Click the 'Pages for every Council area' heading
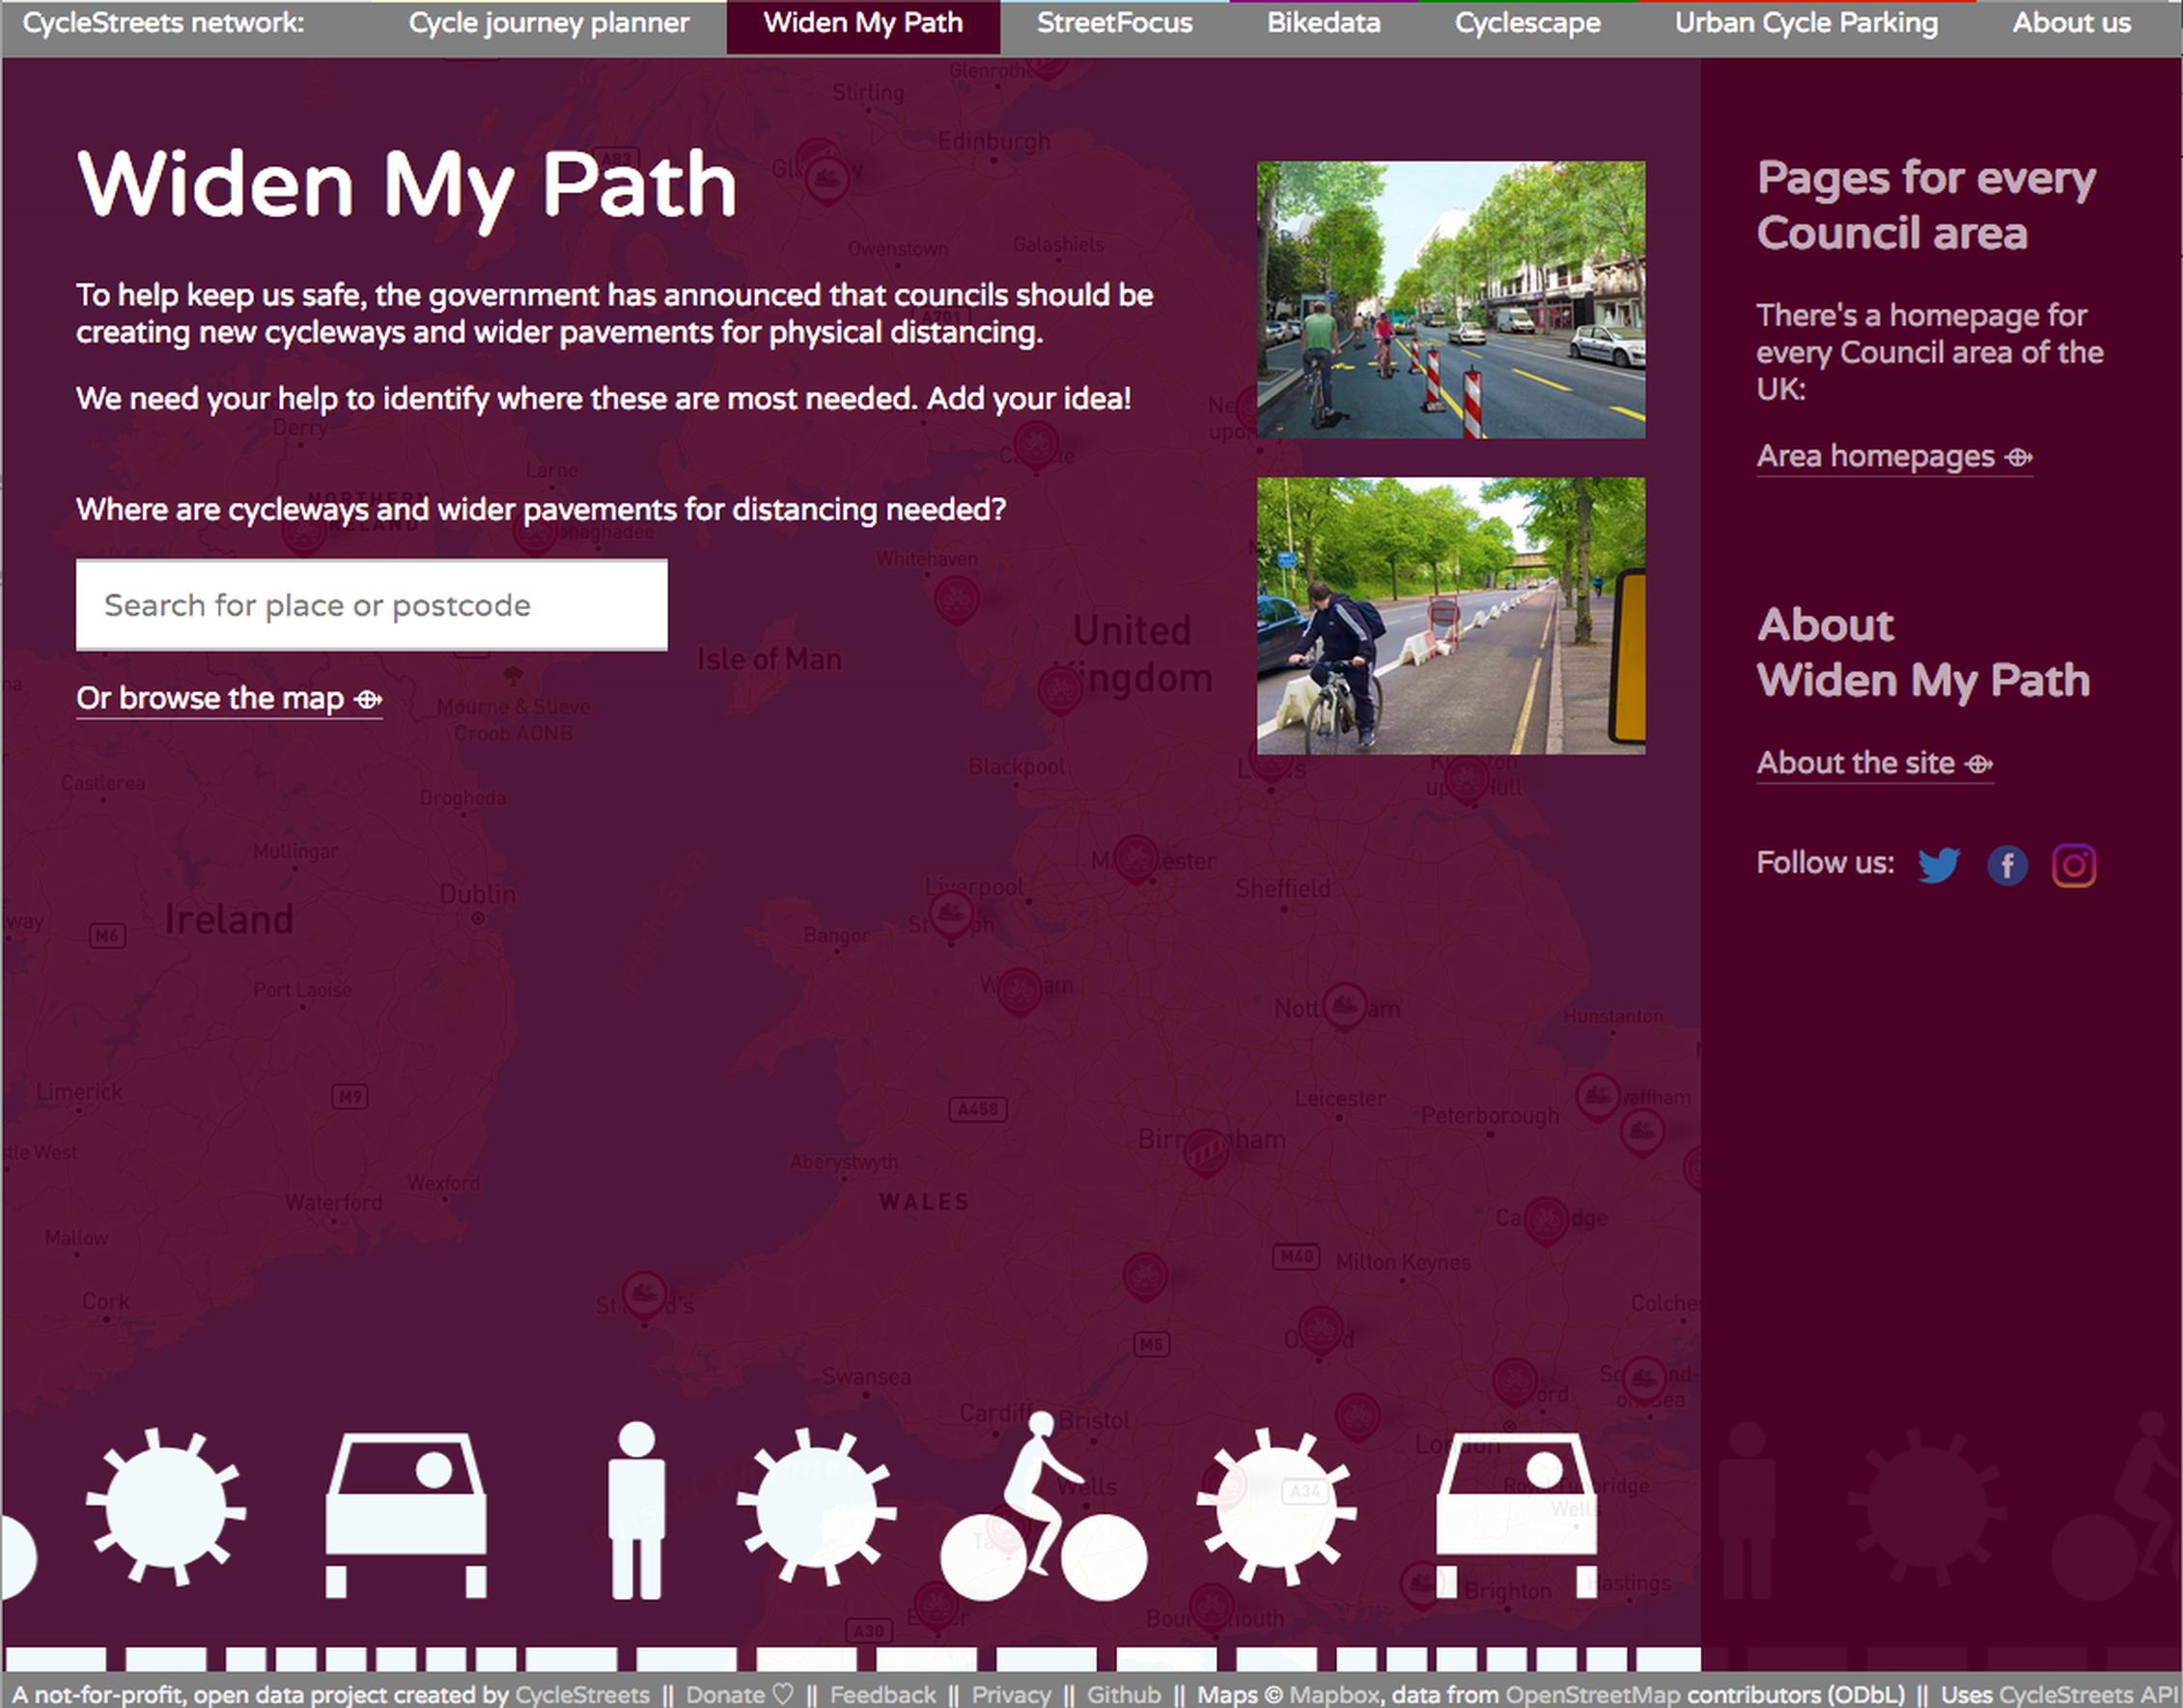2183x1708 pixels. [x=1926, y=205]
